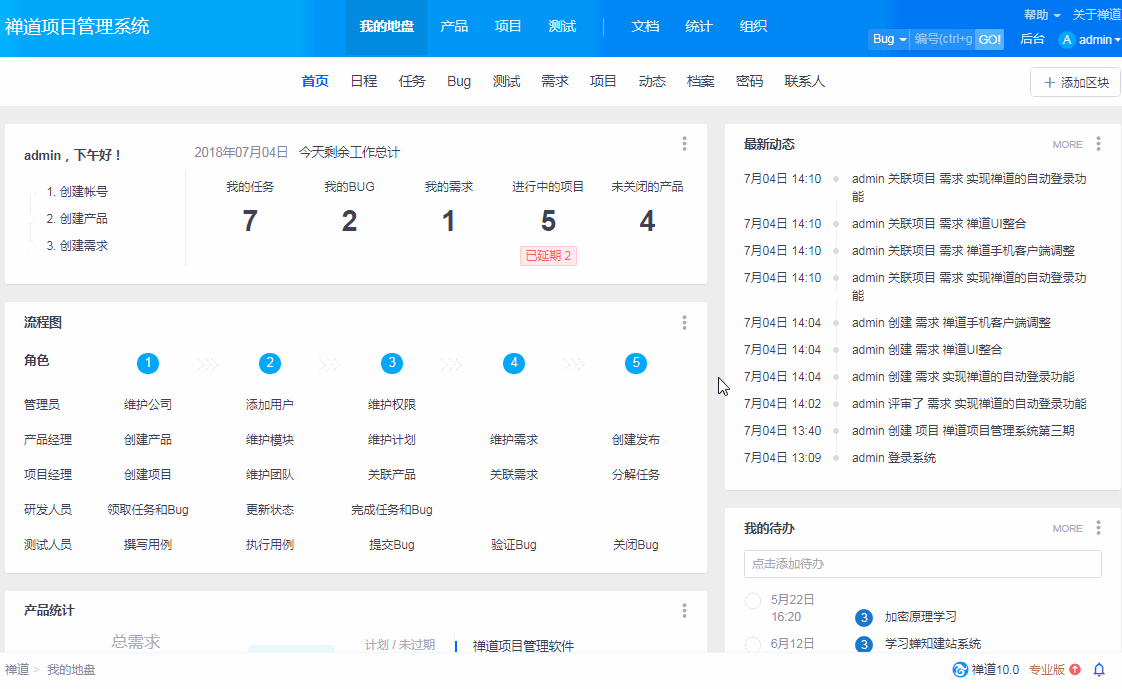This screenshot has height=689, width=1122.
Task: Click the 点击添加待办 input field
Action: 922,564
